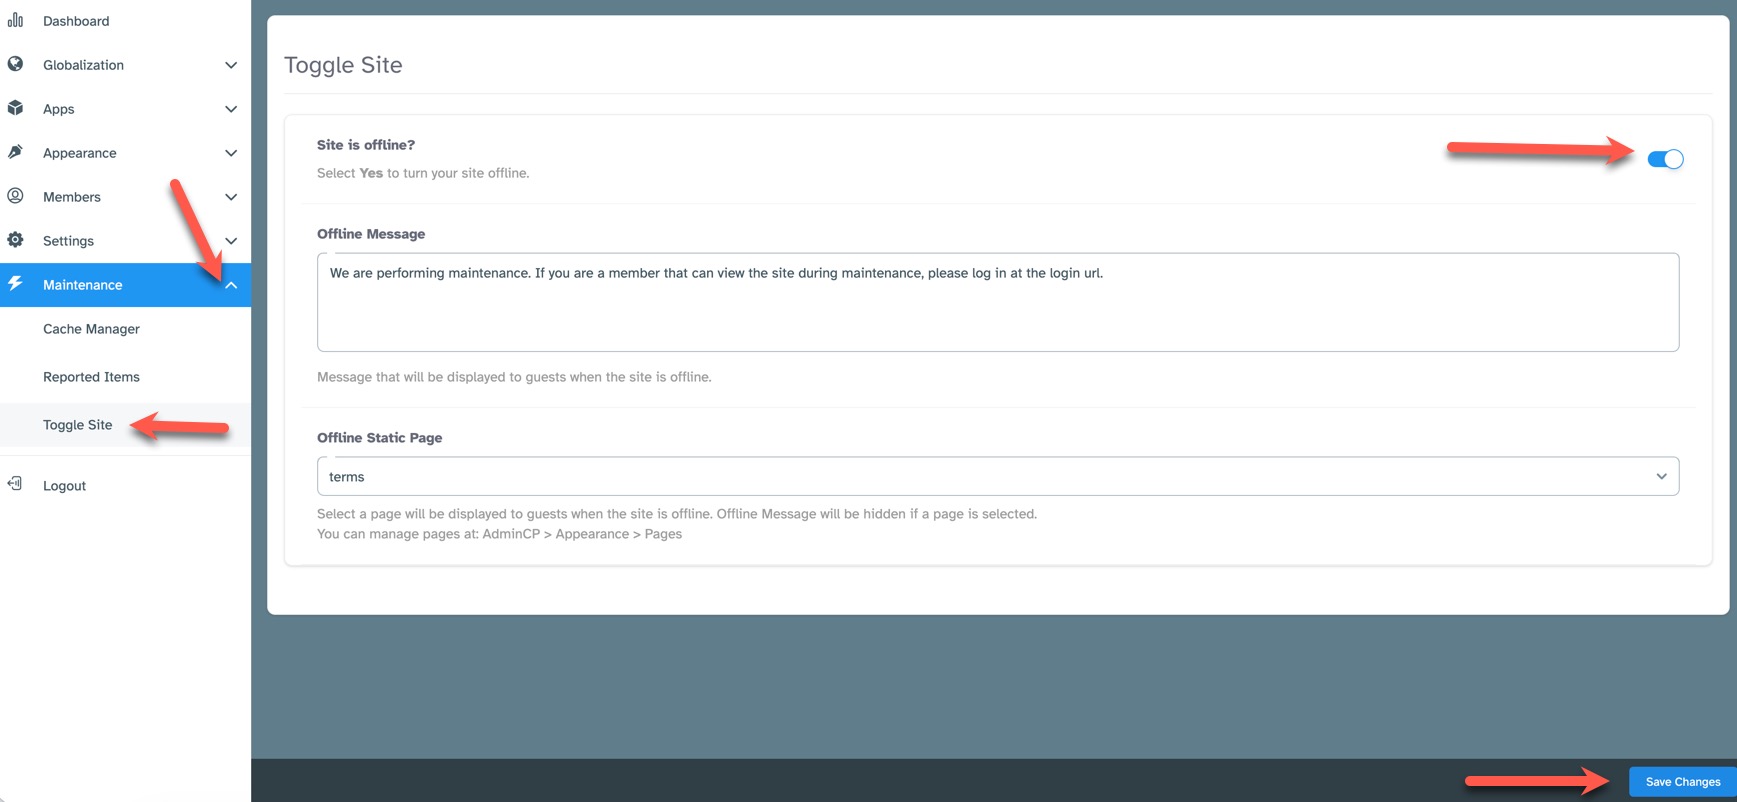The image size is (1737, 802).
Task: Click the Dashboard bar chart icon
Action: coord(15,20)
